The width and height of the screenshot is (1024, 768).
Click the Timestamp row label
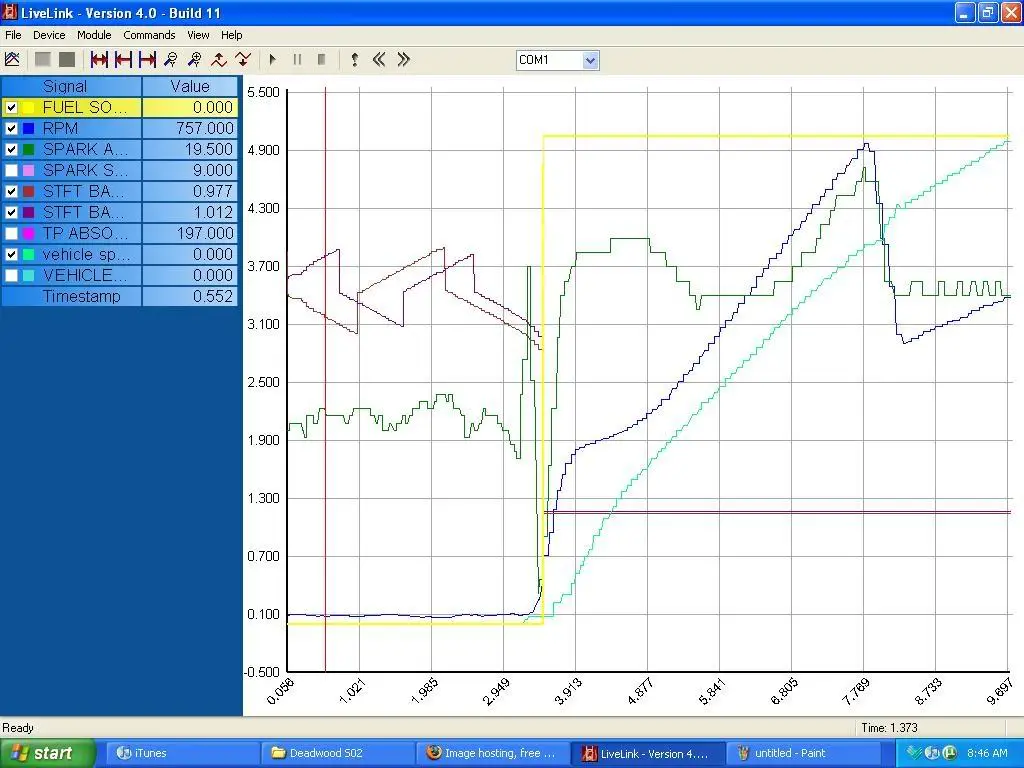pyautogui.click(x=82, y=296)
